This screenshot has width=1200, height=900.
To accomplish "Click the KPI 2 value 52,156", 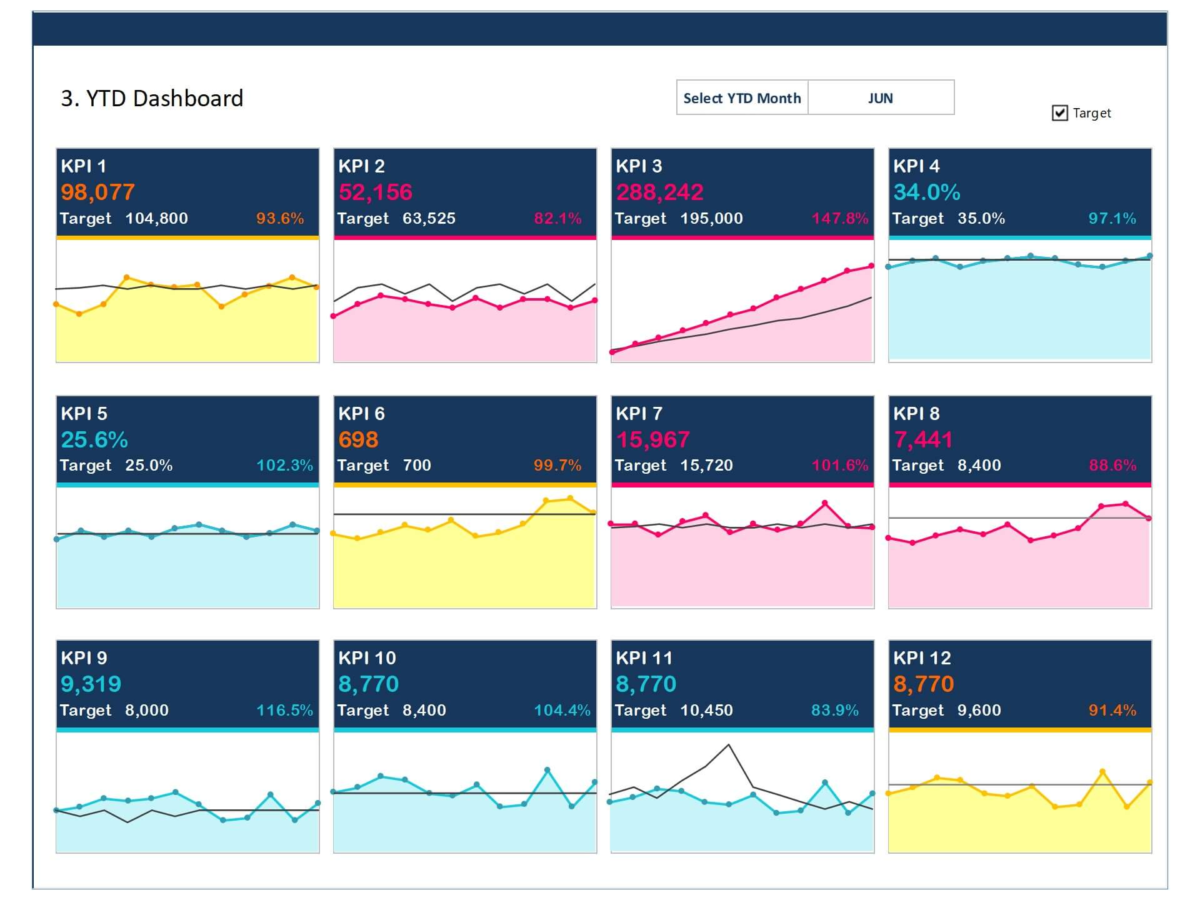I will pos(375,192).
